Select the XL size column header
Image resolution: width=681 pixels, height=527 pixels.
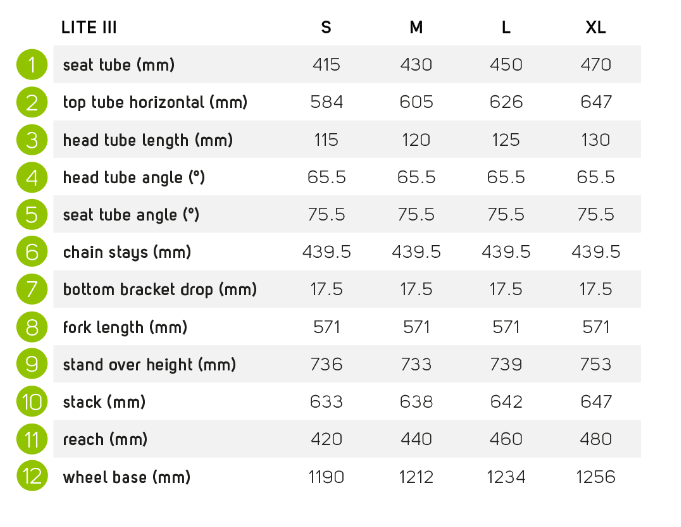tap(595, 27)
